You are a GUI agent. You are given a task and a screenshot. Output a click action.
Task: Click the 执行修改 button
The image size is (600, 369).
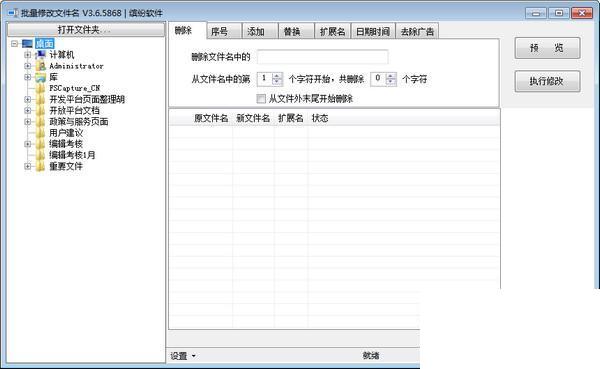pos(547,81)
